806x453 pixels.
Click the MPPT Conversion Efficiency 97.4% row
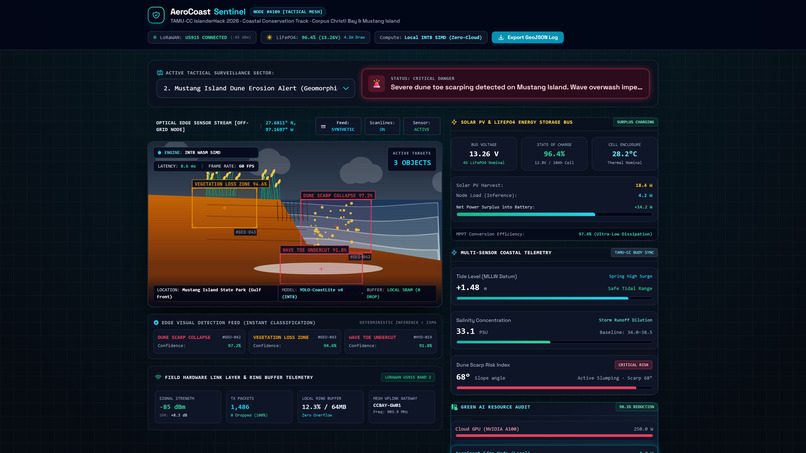point(554,234)
